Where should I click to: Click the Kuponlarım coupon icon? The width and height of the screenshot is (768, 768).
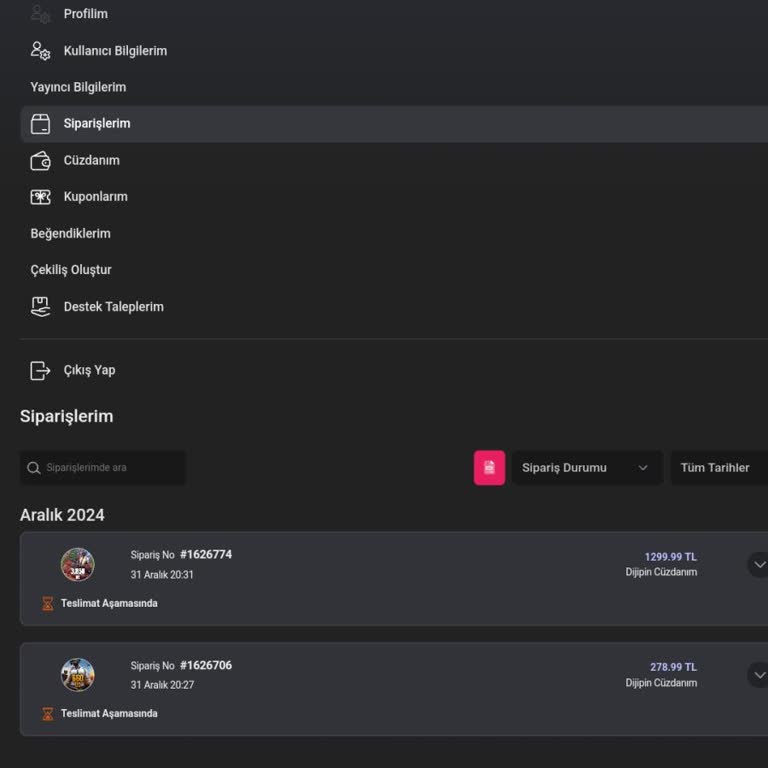[x=40, y=197]
